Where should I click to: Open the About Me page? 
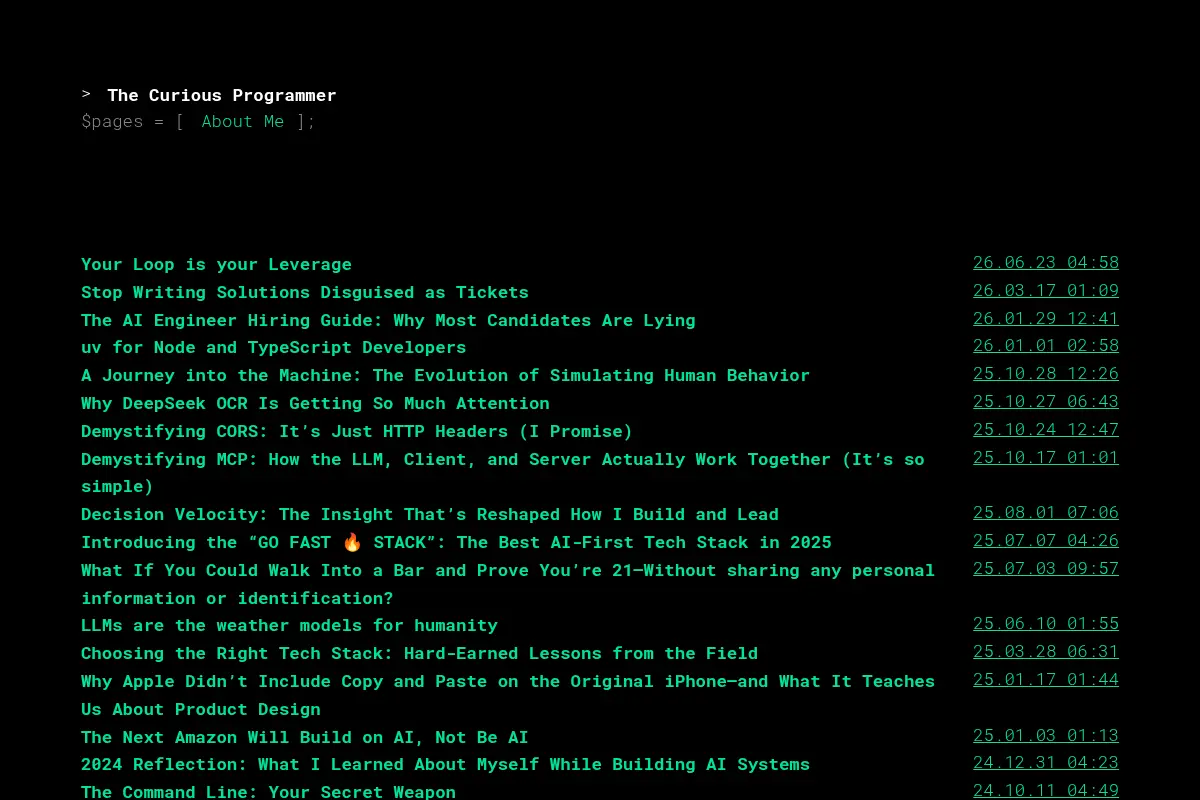[242, 121]
